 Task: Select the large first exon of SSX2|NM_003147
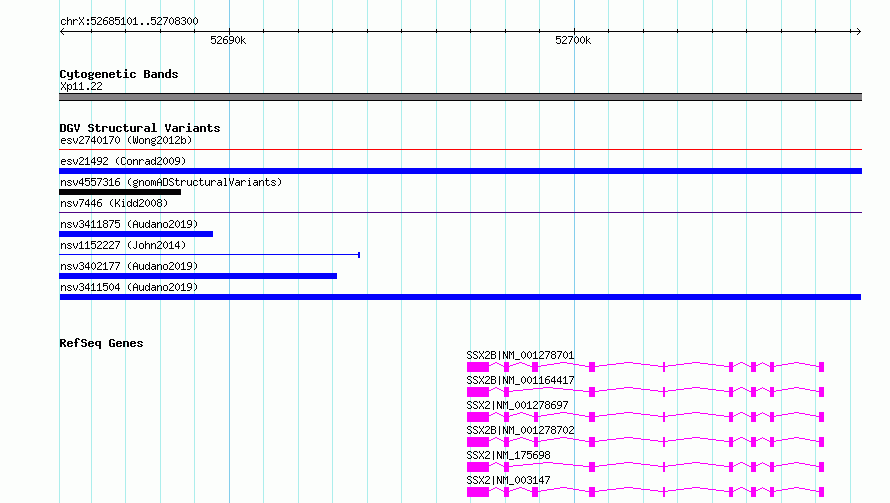pos(478,492)
